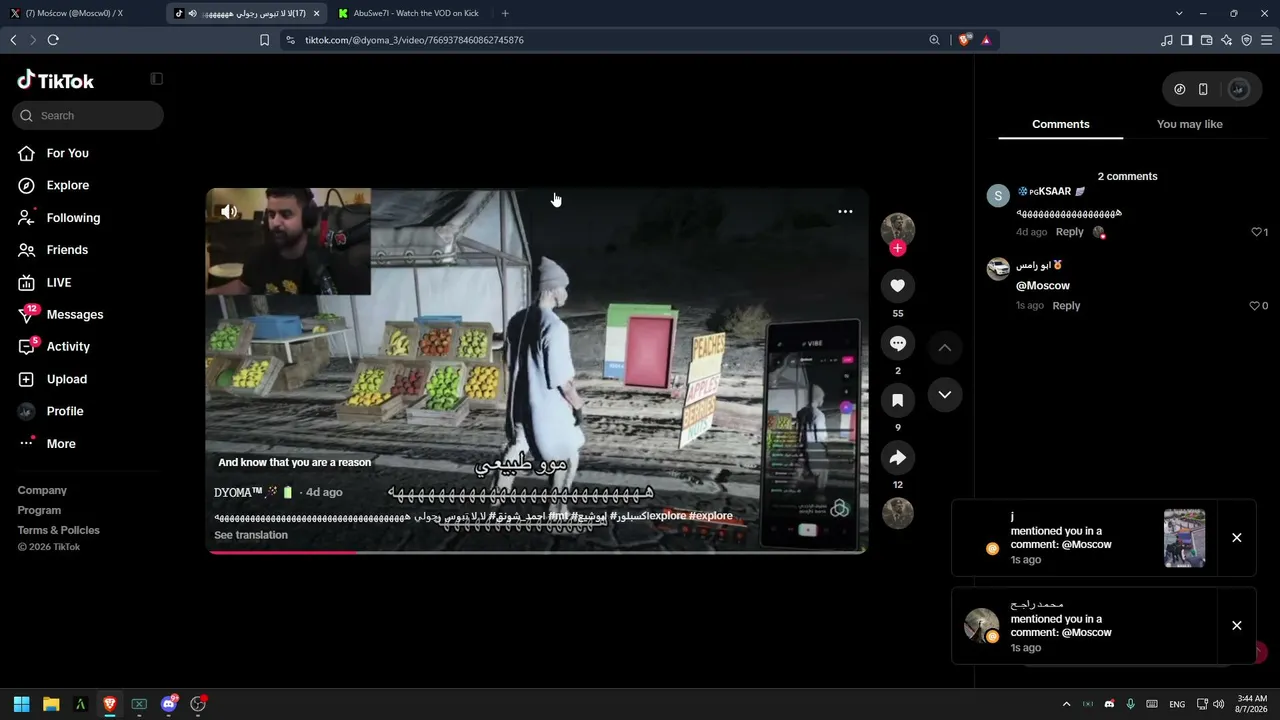This screenshot has height=720, width=1280.
Task: Go to the next video
Action: pyautogui.click(x=944, y=394)
